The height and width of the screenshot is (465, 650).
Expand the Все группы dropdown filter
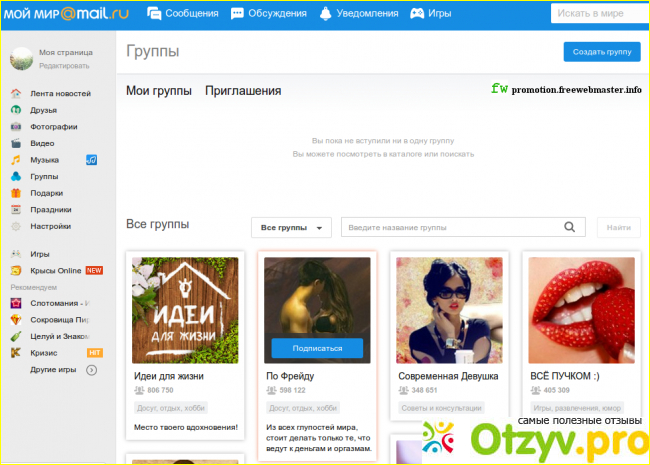(290, 228)
